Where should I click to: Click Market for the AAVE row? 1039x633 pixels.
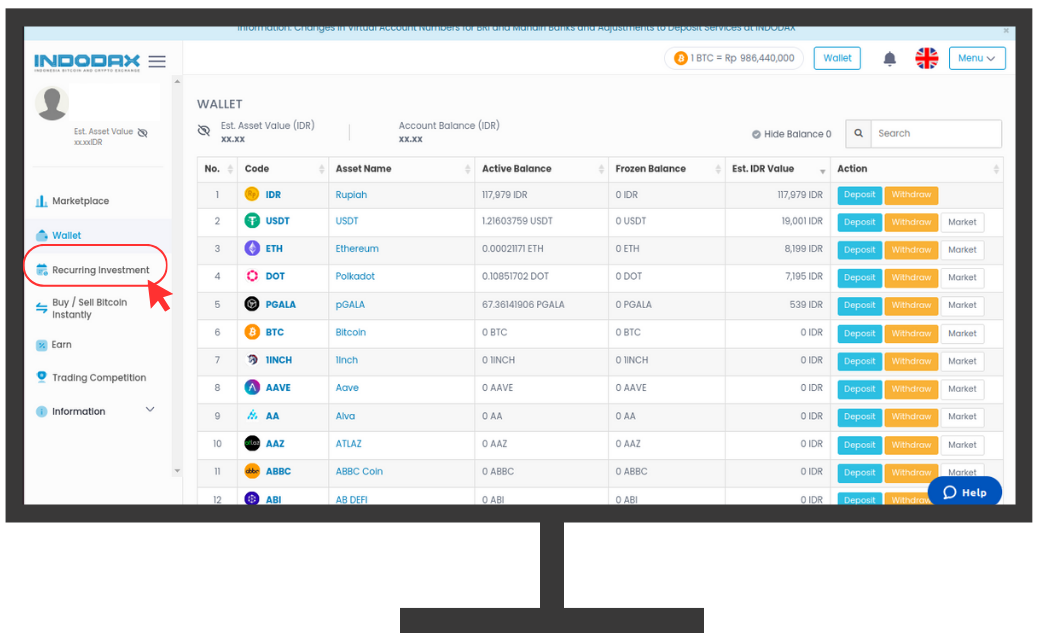962,389
